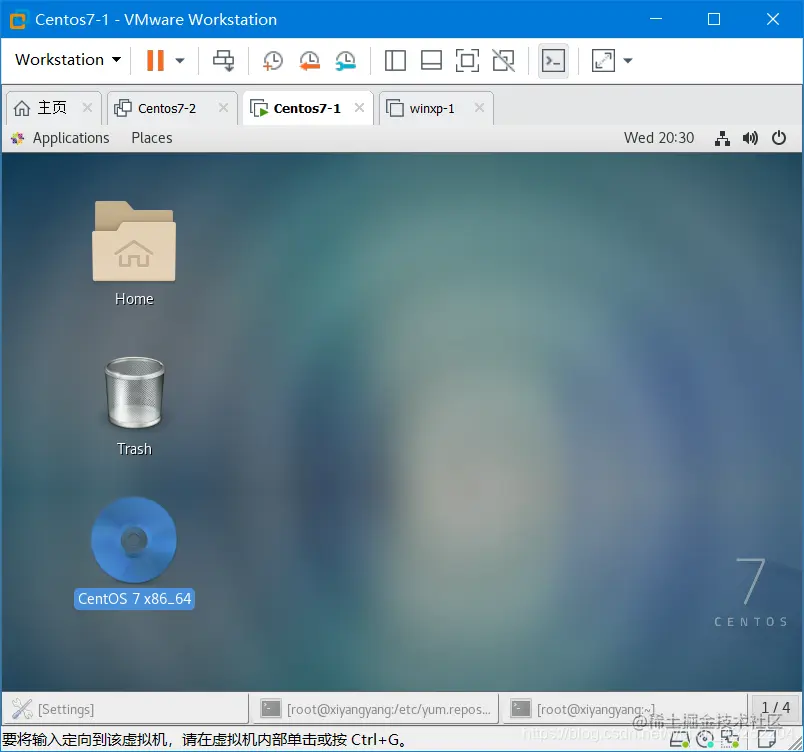804x752 pixels.
Task: Send Ctrl+Alt+Del to the VM
Action: [224, 60]
